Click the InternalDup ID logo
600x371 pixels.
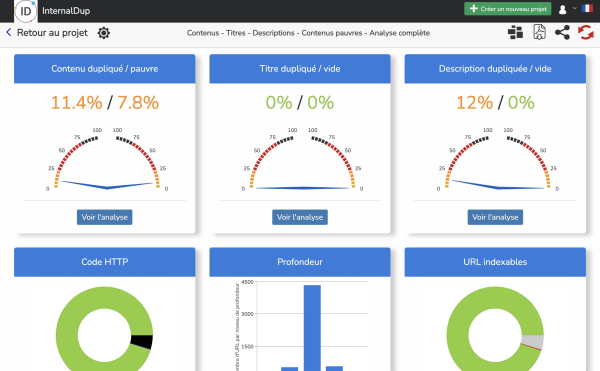[x=26, y=11]
